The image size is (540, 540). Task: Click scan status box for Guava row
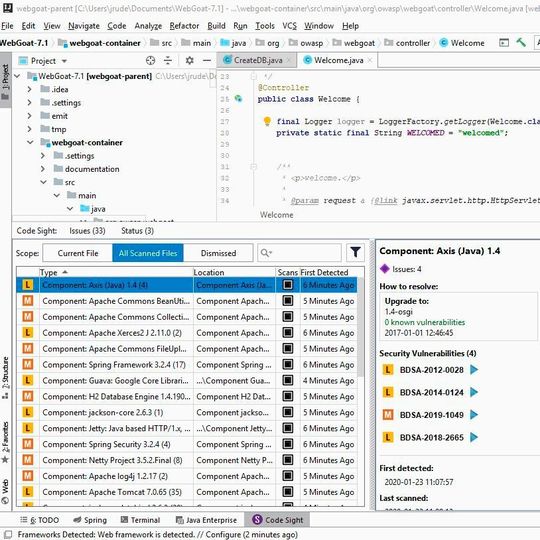[x=288, y=380]
